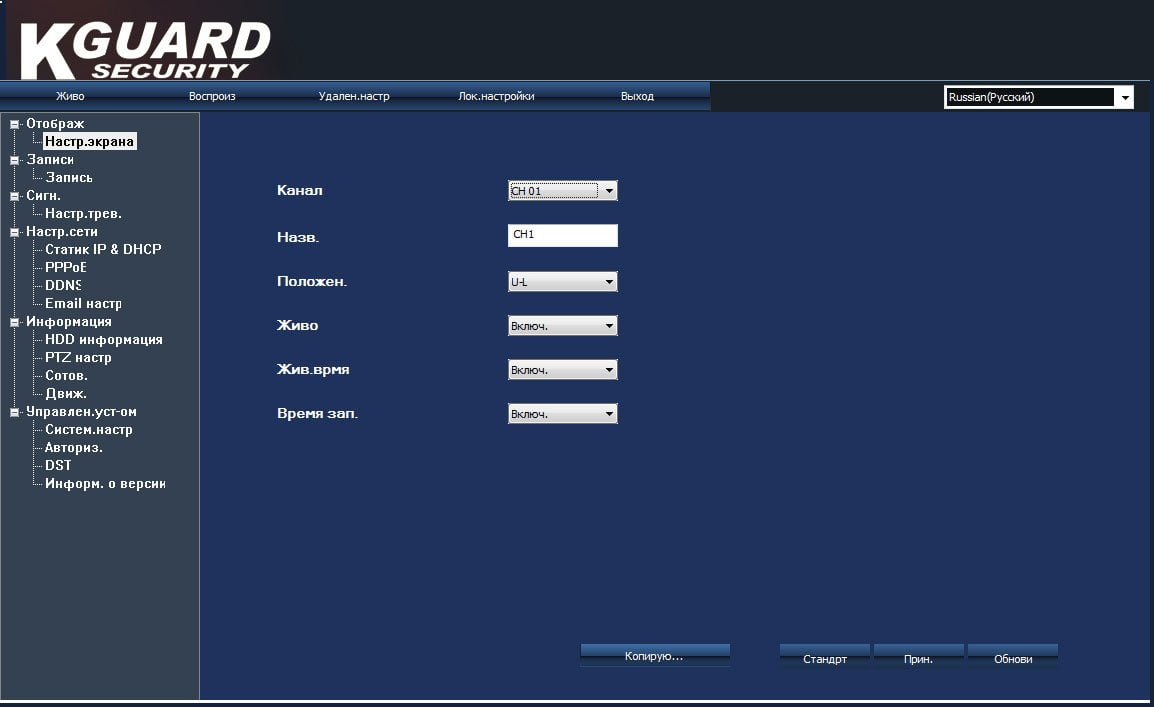This screenshot has width=1154, height=707.
Task: Select Настр.трев. tree item
Action: [83, 213]
